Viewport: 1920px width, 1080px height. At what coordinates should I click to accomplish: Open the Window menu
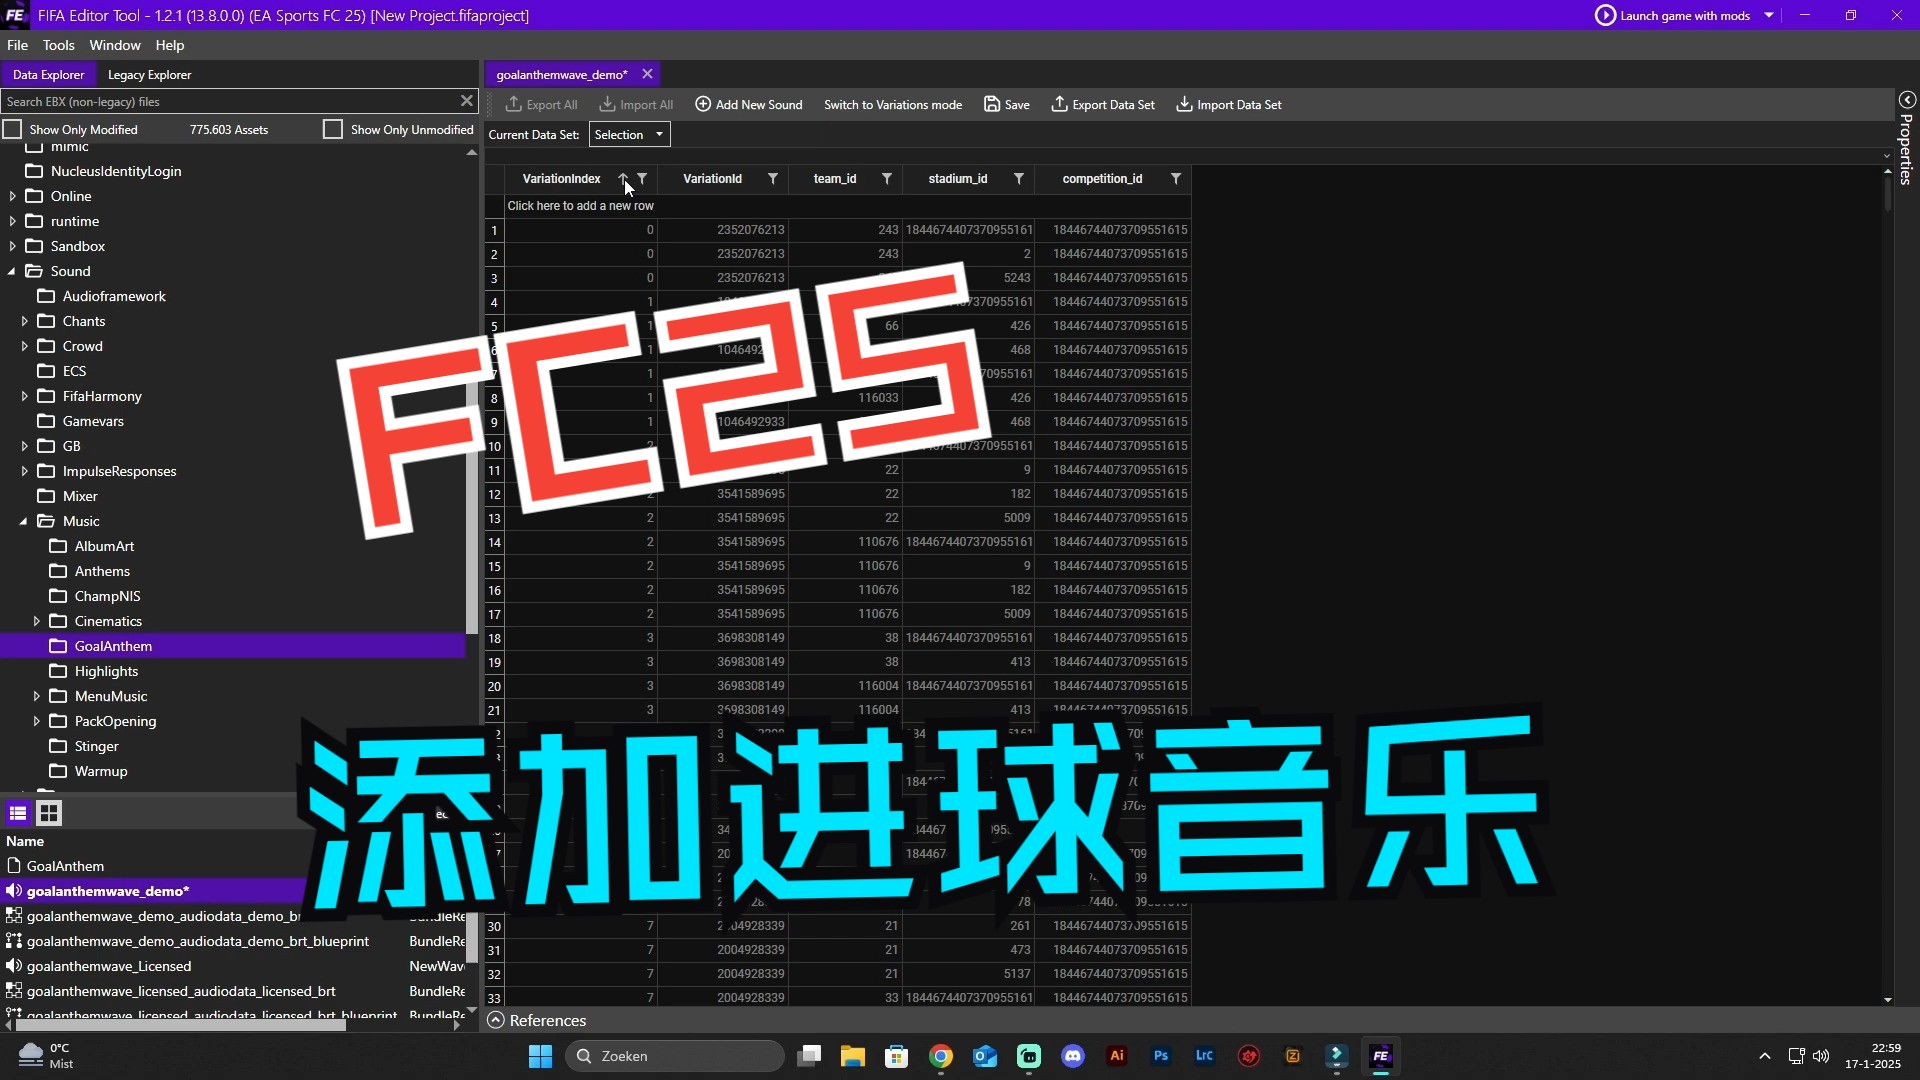[115, 45]
